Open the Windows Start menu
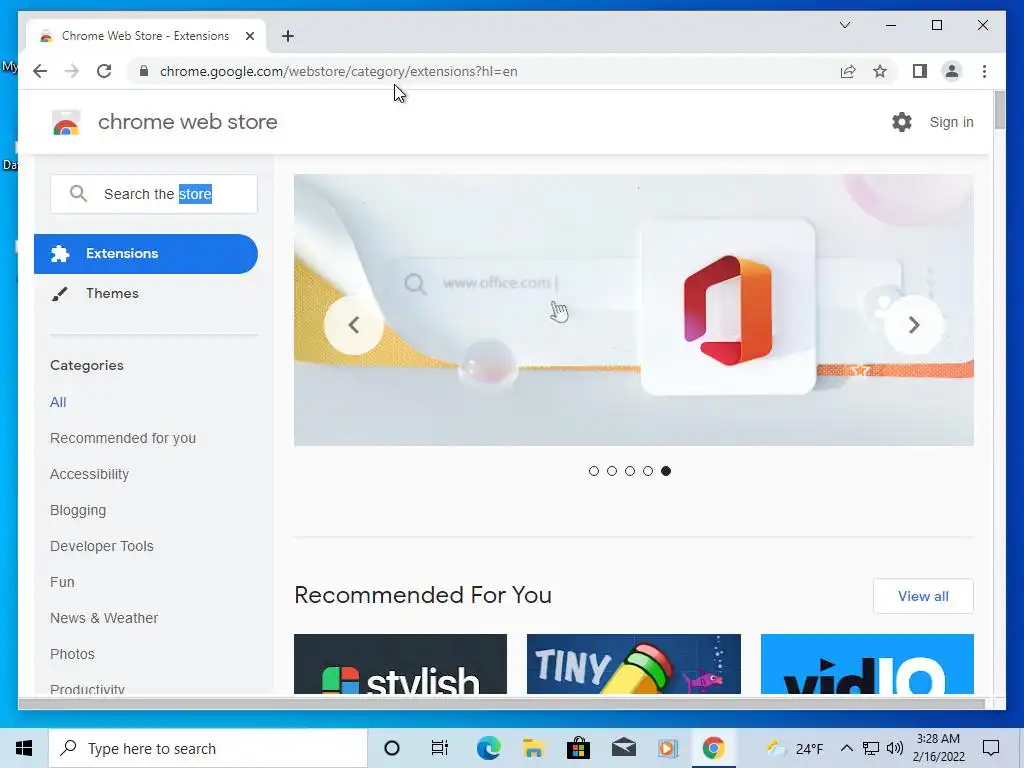 (x=24, y=748)
